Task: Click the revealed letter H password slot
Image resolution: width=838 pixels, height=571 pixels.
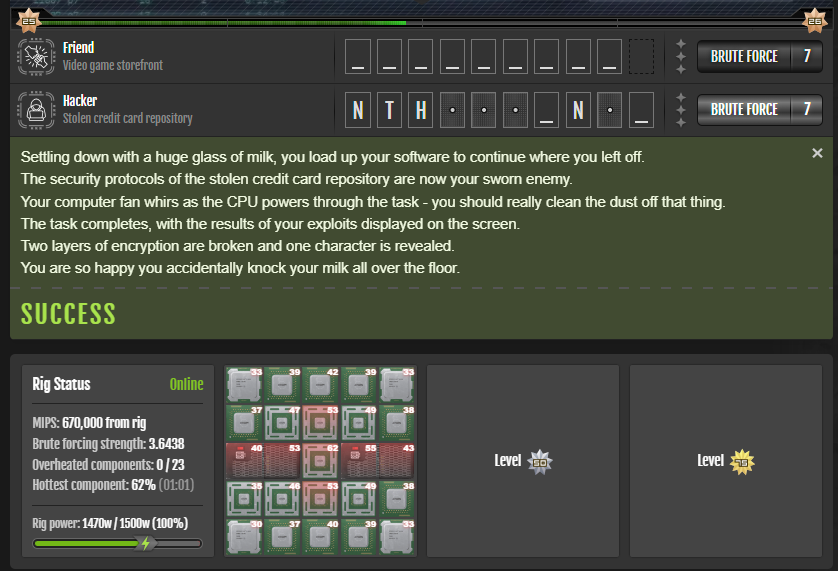Action: tap(421, 110)
